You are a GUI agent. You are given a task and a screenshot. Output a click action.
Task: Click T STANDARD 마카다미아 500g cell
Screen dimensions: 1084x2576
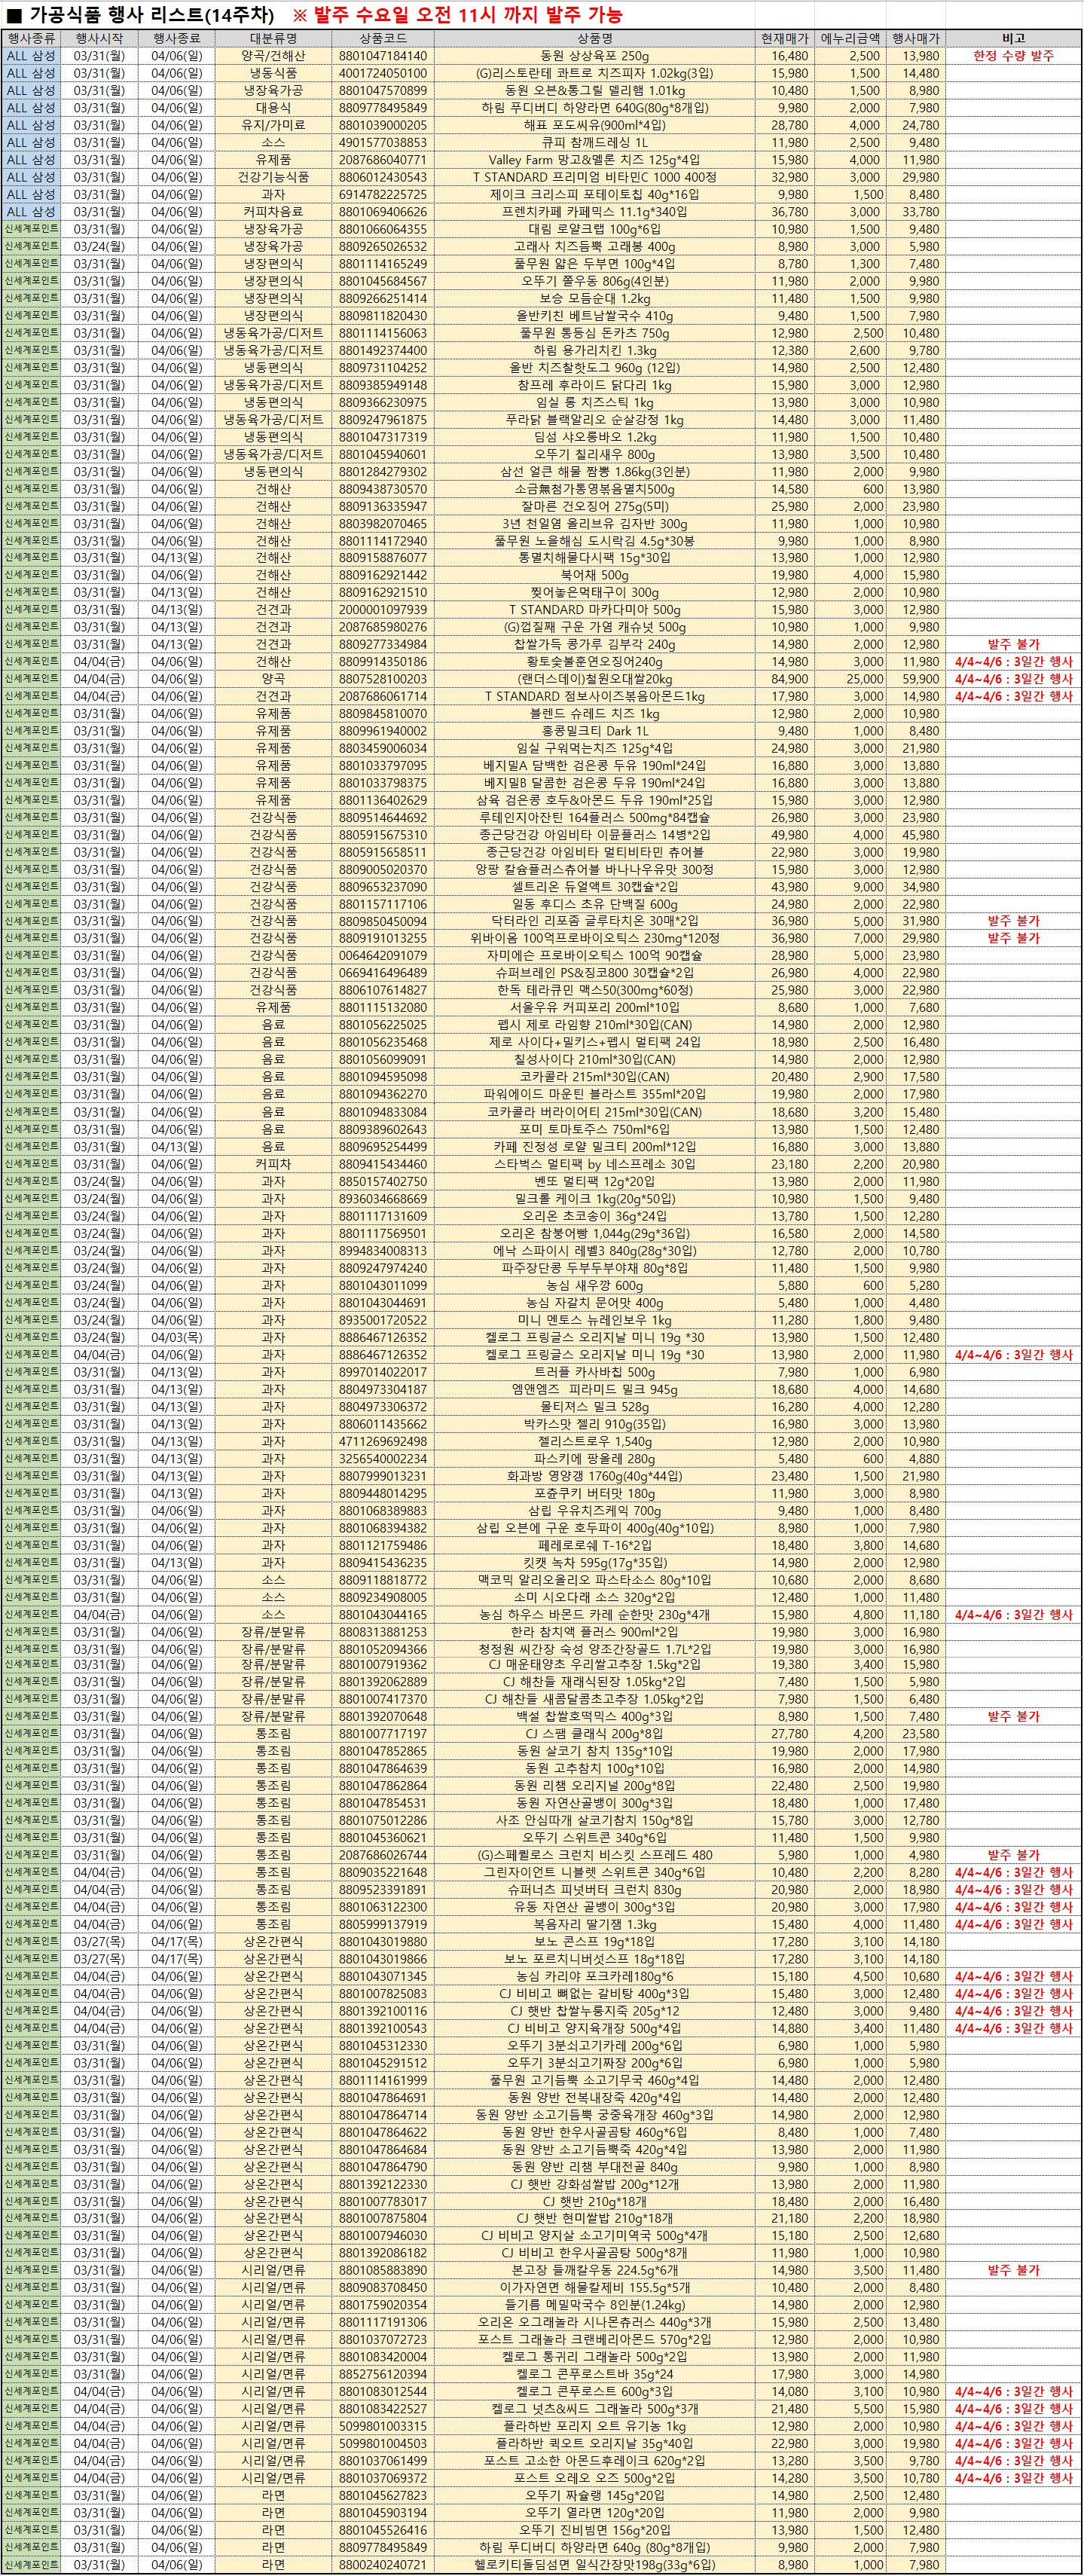(594, 609)
